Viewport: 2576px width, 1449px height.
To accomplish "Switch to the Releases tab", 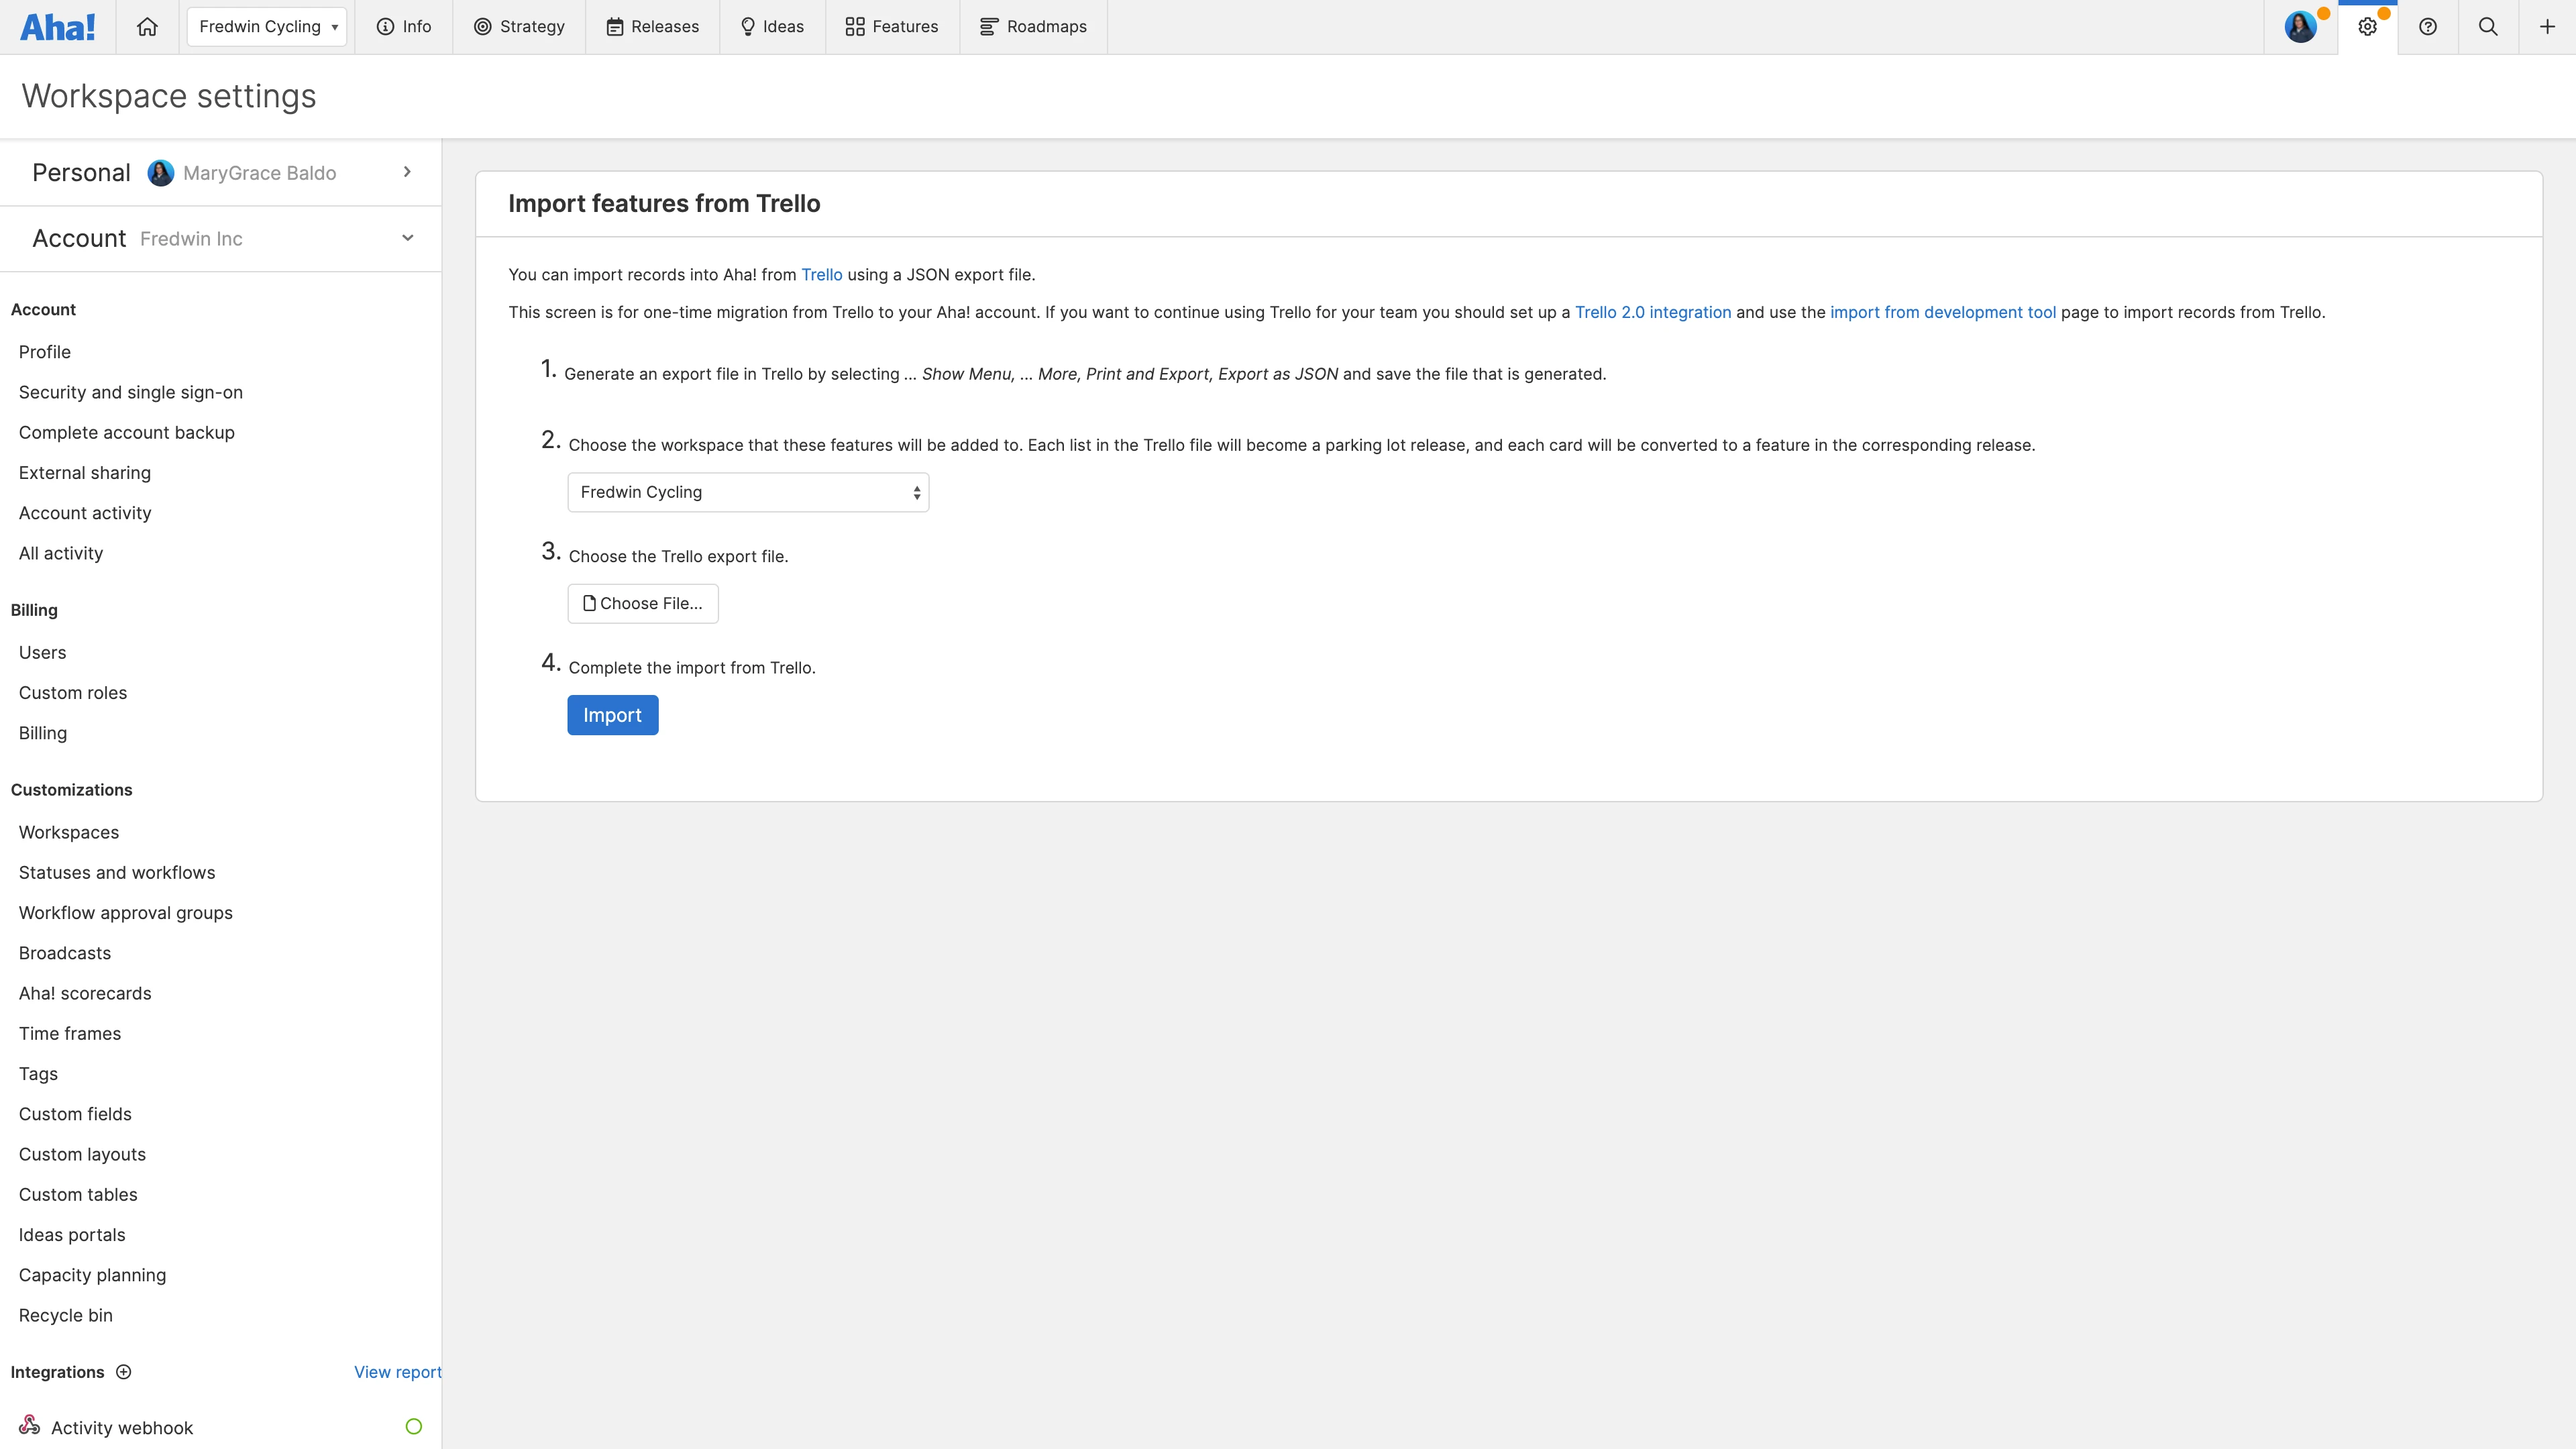I will pyautogui.click(x=653, y=26).
